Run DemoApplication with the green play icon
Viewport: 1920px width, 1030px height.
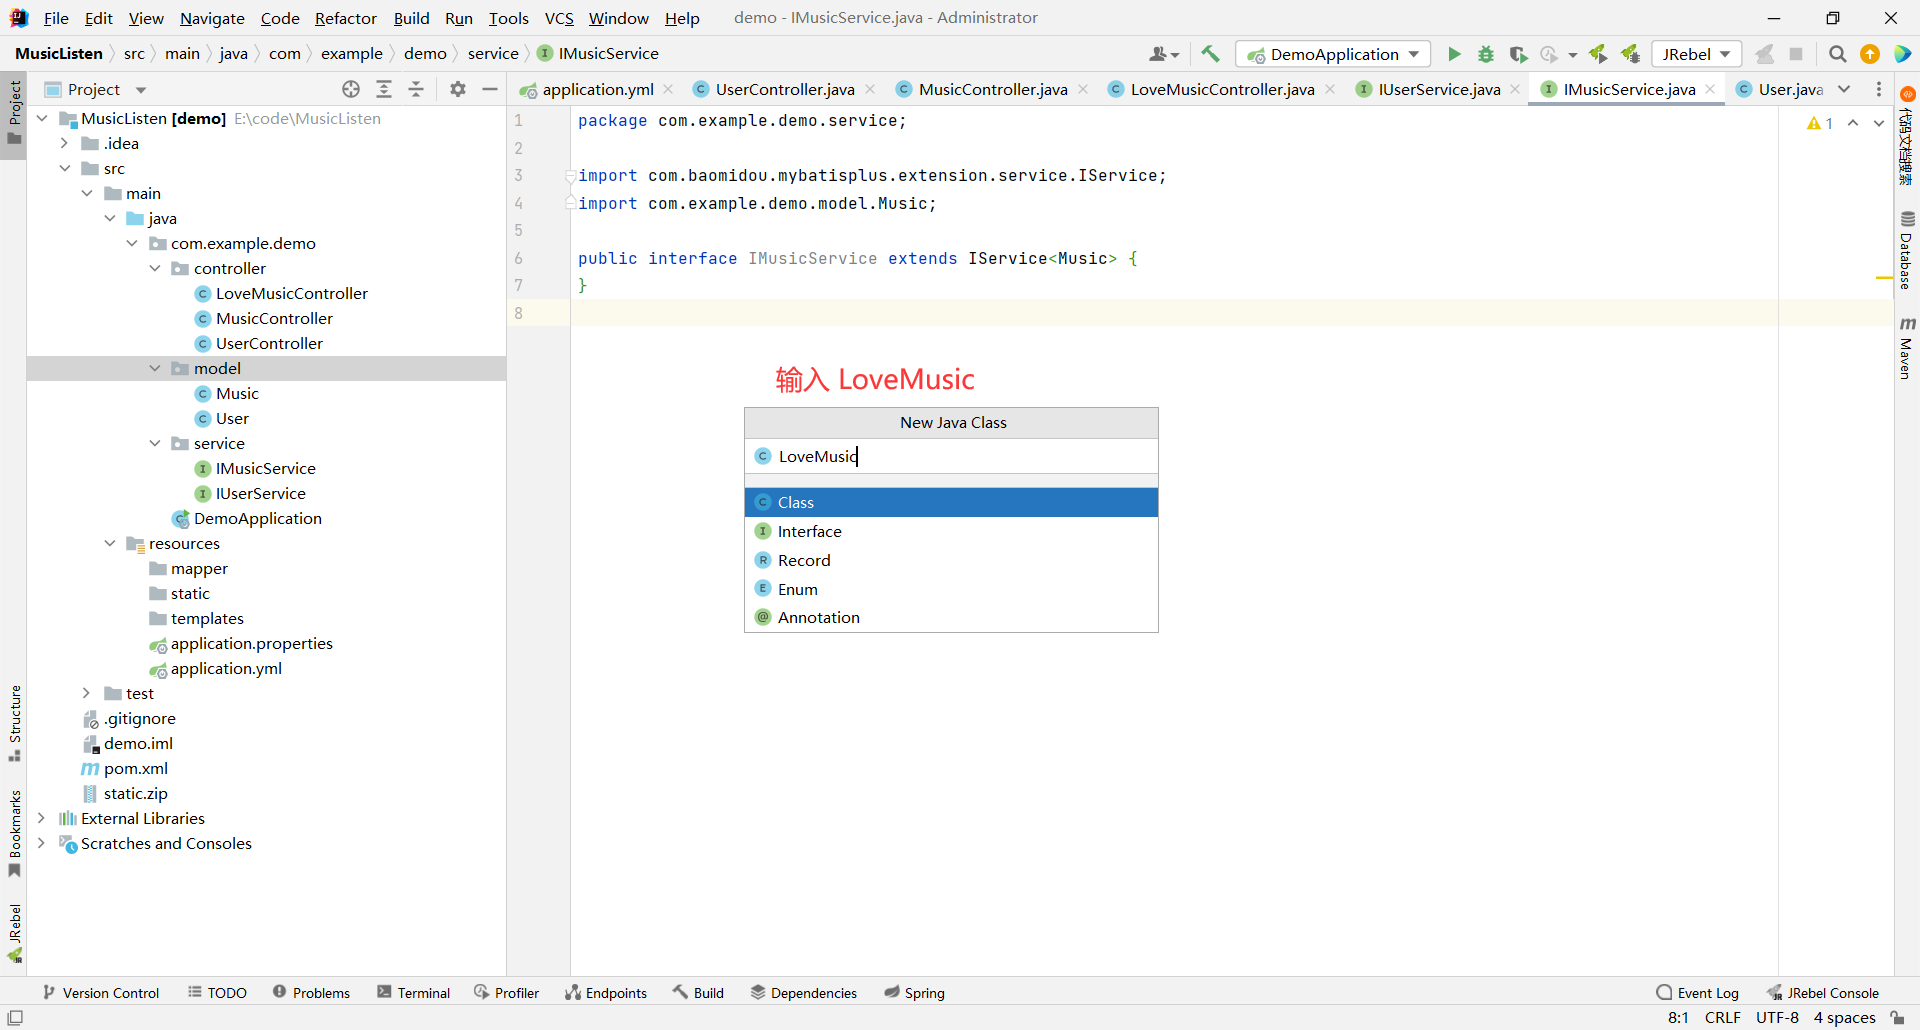(1454, 54)
